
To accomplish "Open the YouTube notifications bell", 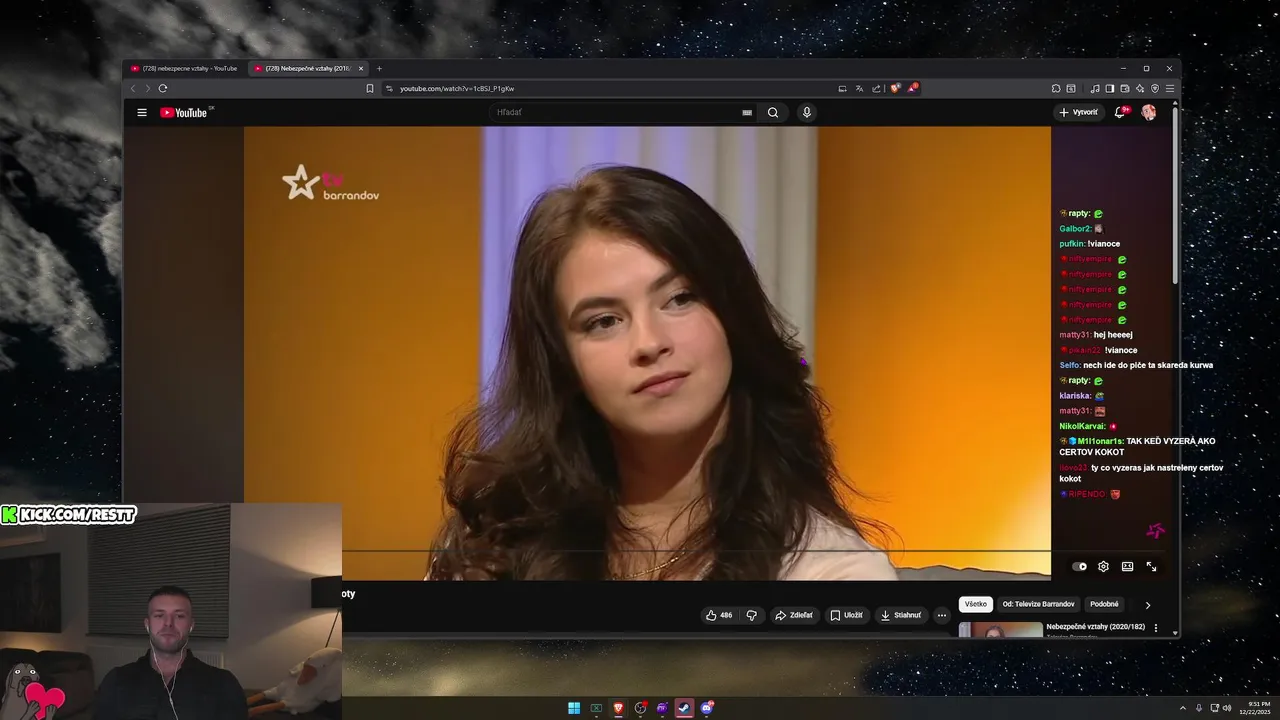I will click(1120, 112).
